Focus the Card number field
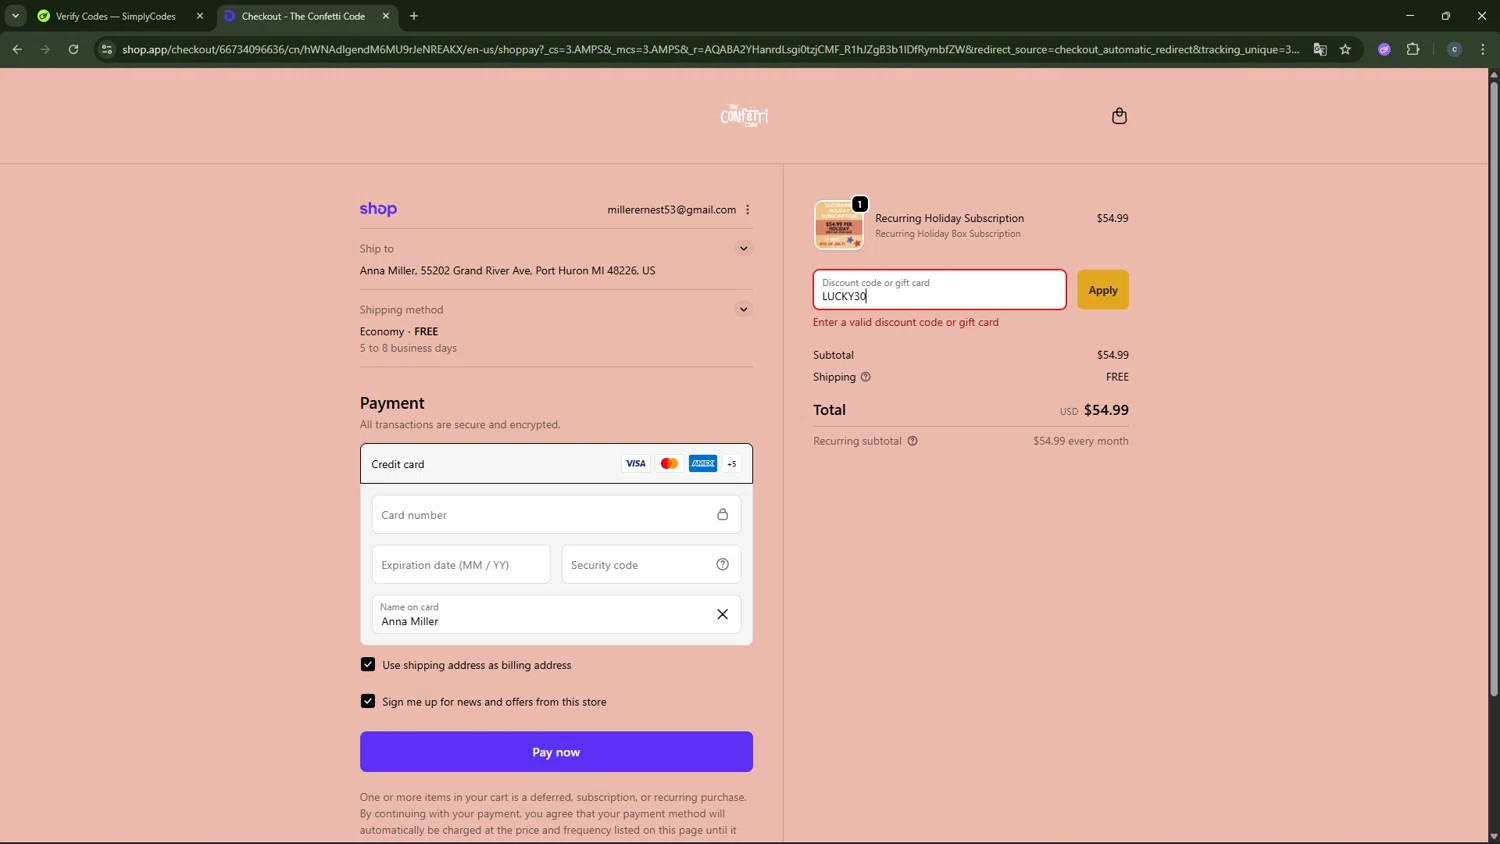Screen dimensions: 1500x844 [x=556, y=515]
